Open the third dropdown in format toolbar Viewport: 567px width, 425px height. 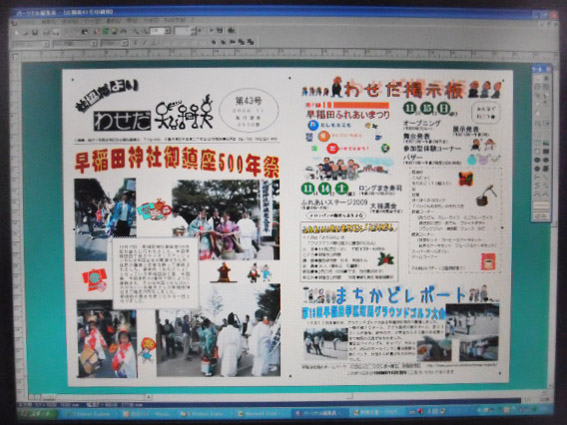125,43
